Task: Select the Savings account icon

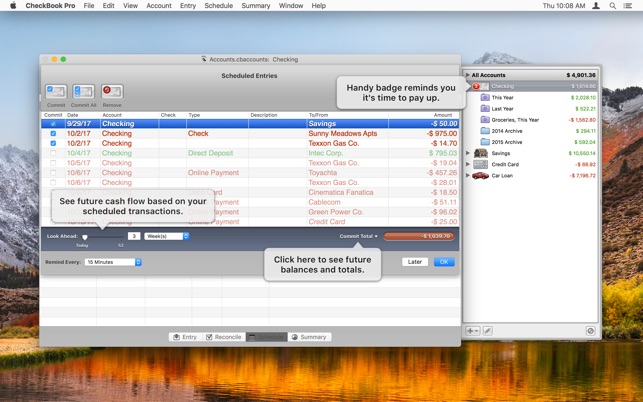Action: pos(481,153)
